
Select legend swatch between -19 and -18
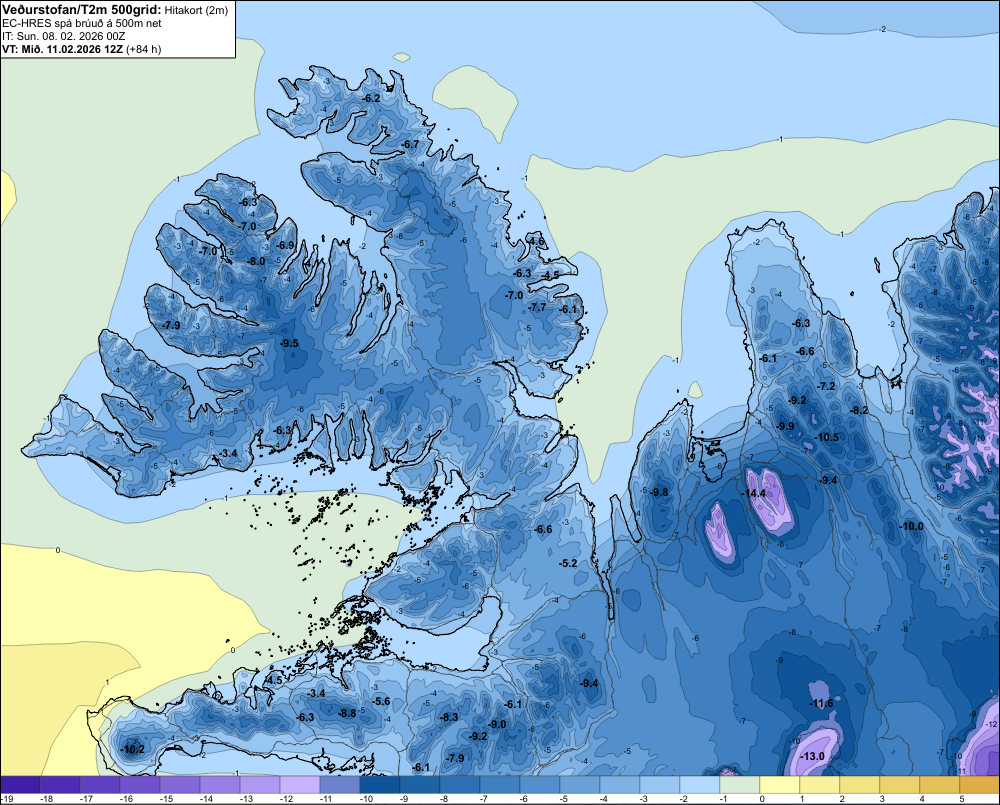point(20,785)
